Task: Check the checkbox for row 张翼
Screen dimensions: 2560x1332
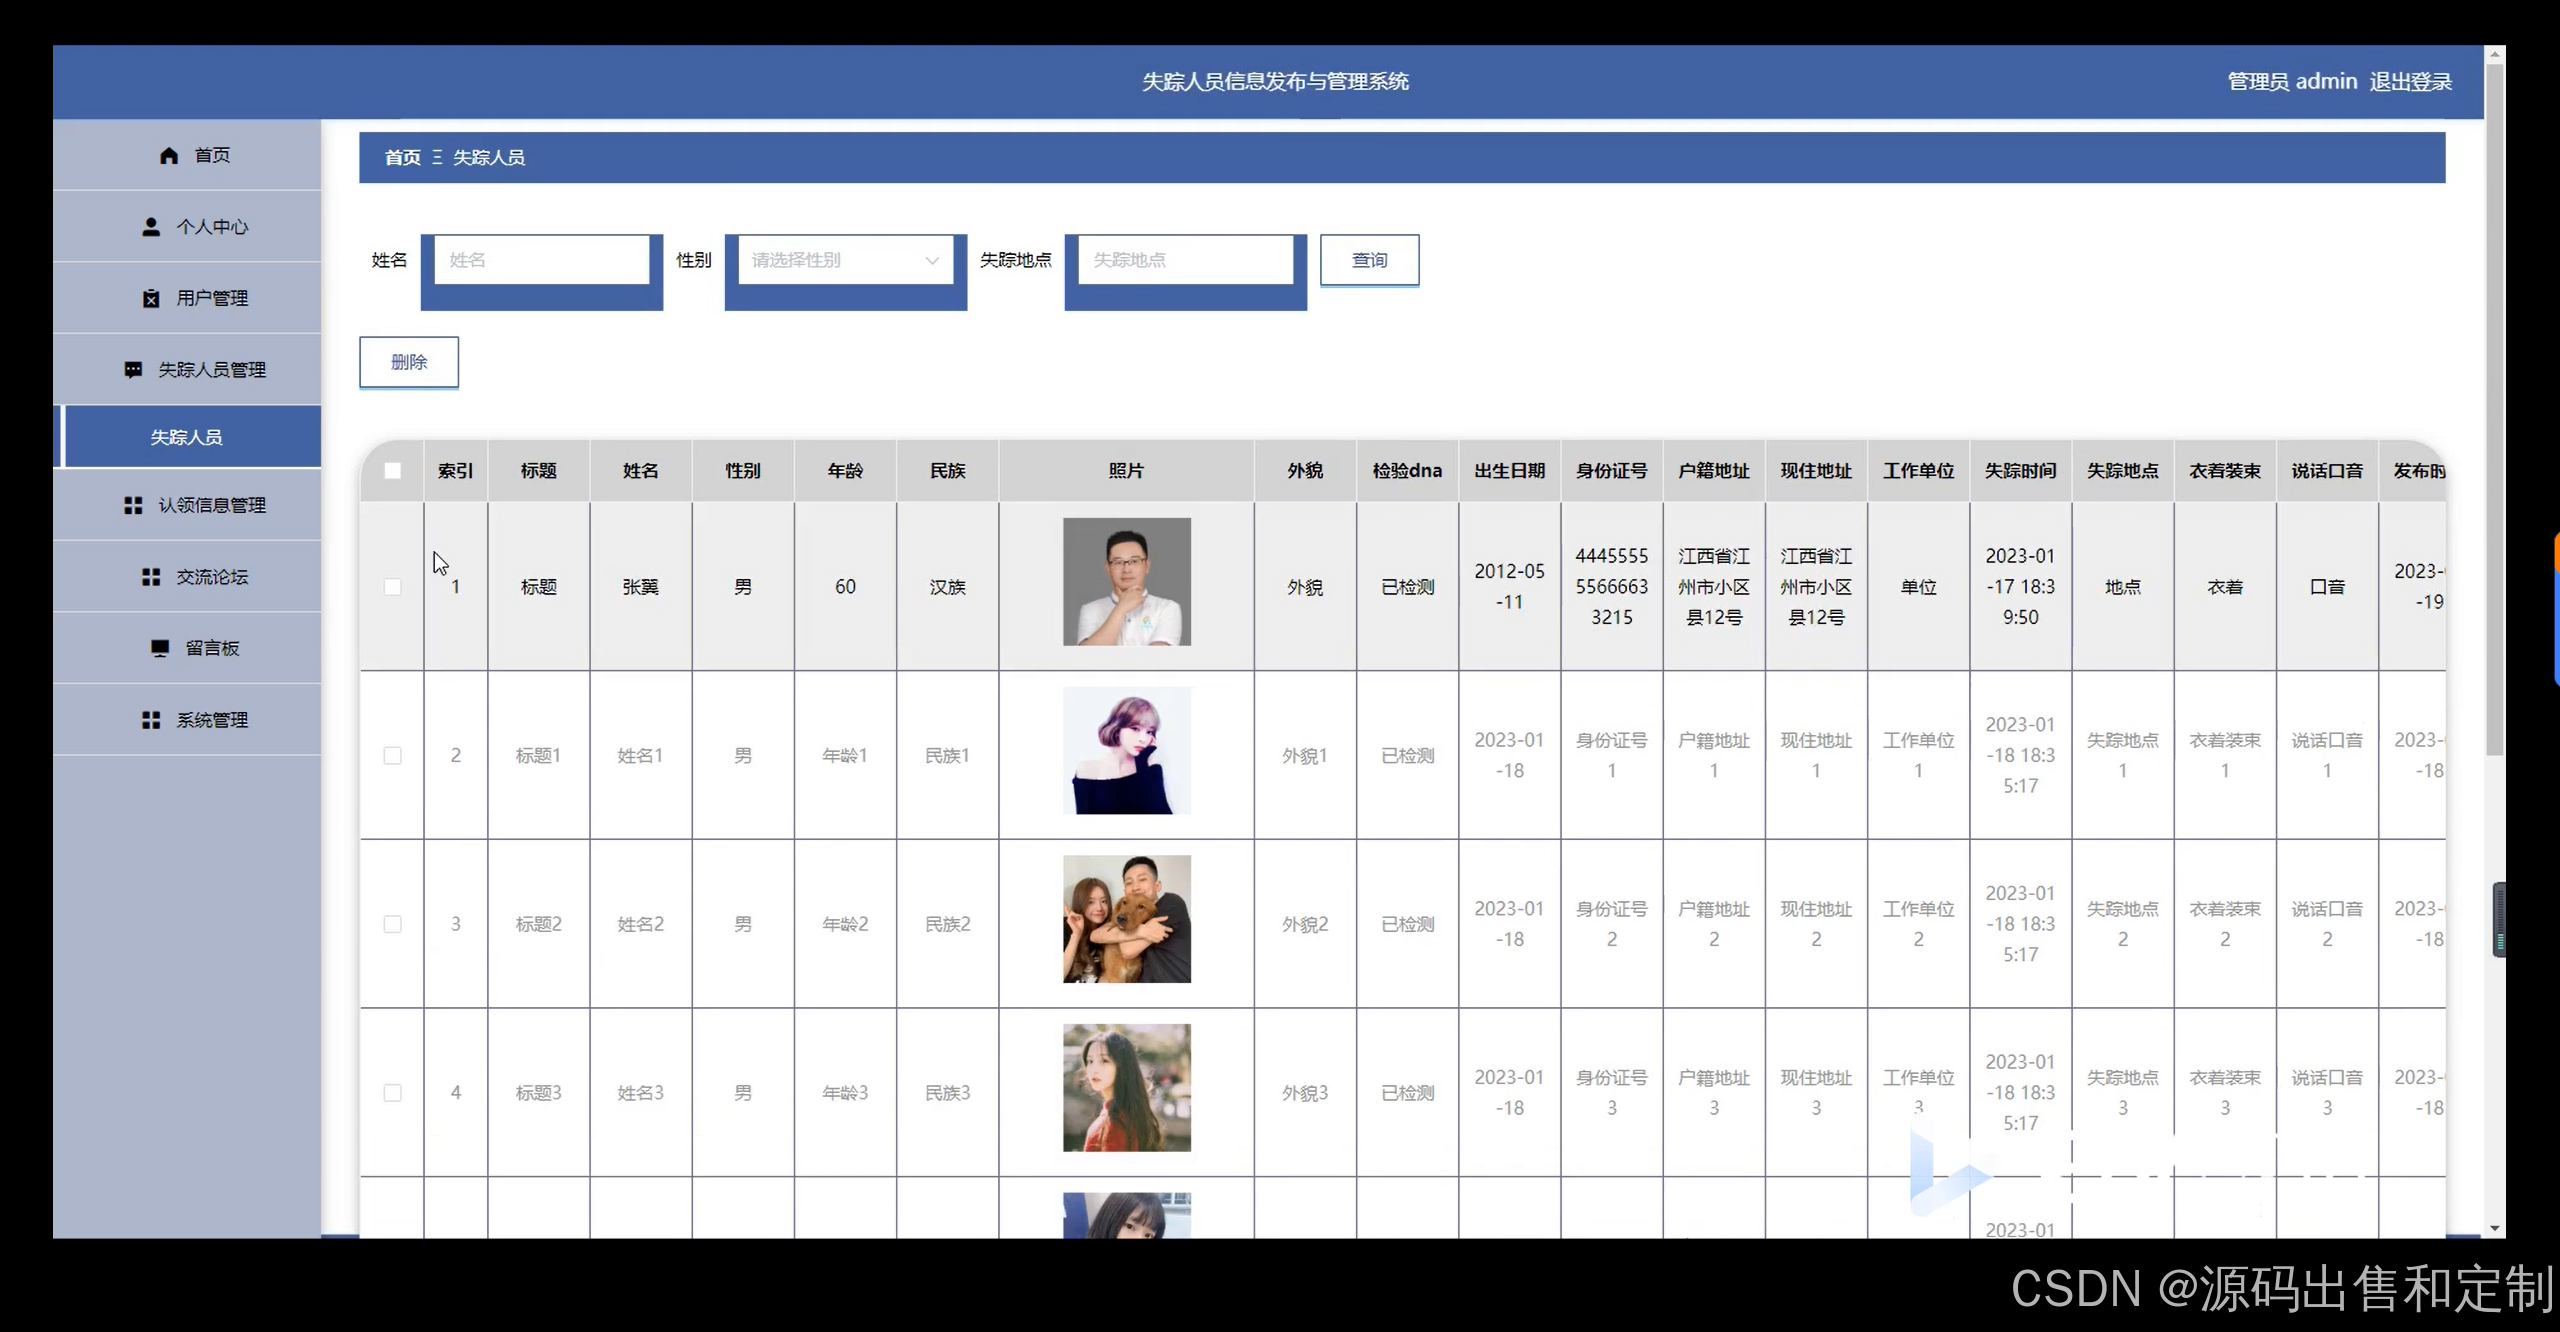Action: tap(393, 587)
